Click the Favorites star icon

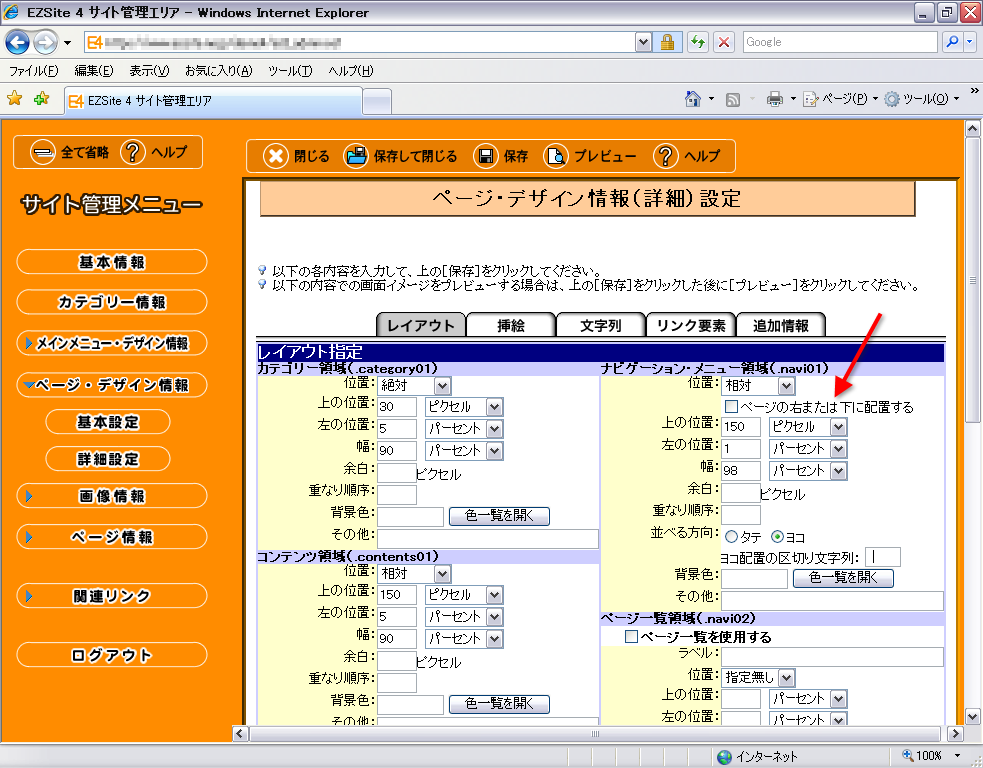[14, 98]
